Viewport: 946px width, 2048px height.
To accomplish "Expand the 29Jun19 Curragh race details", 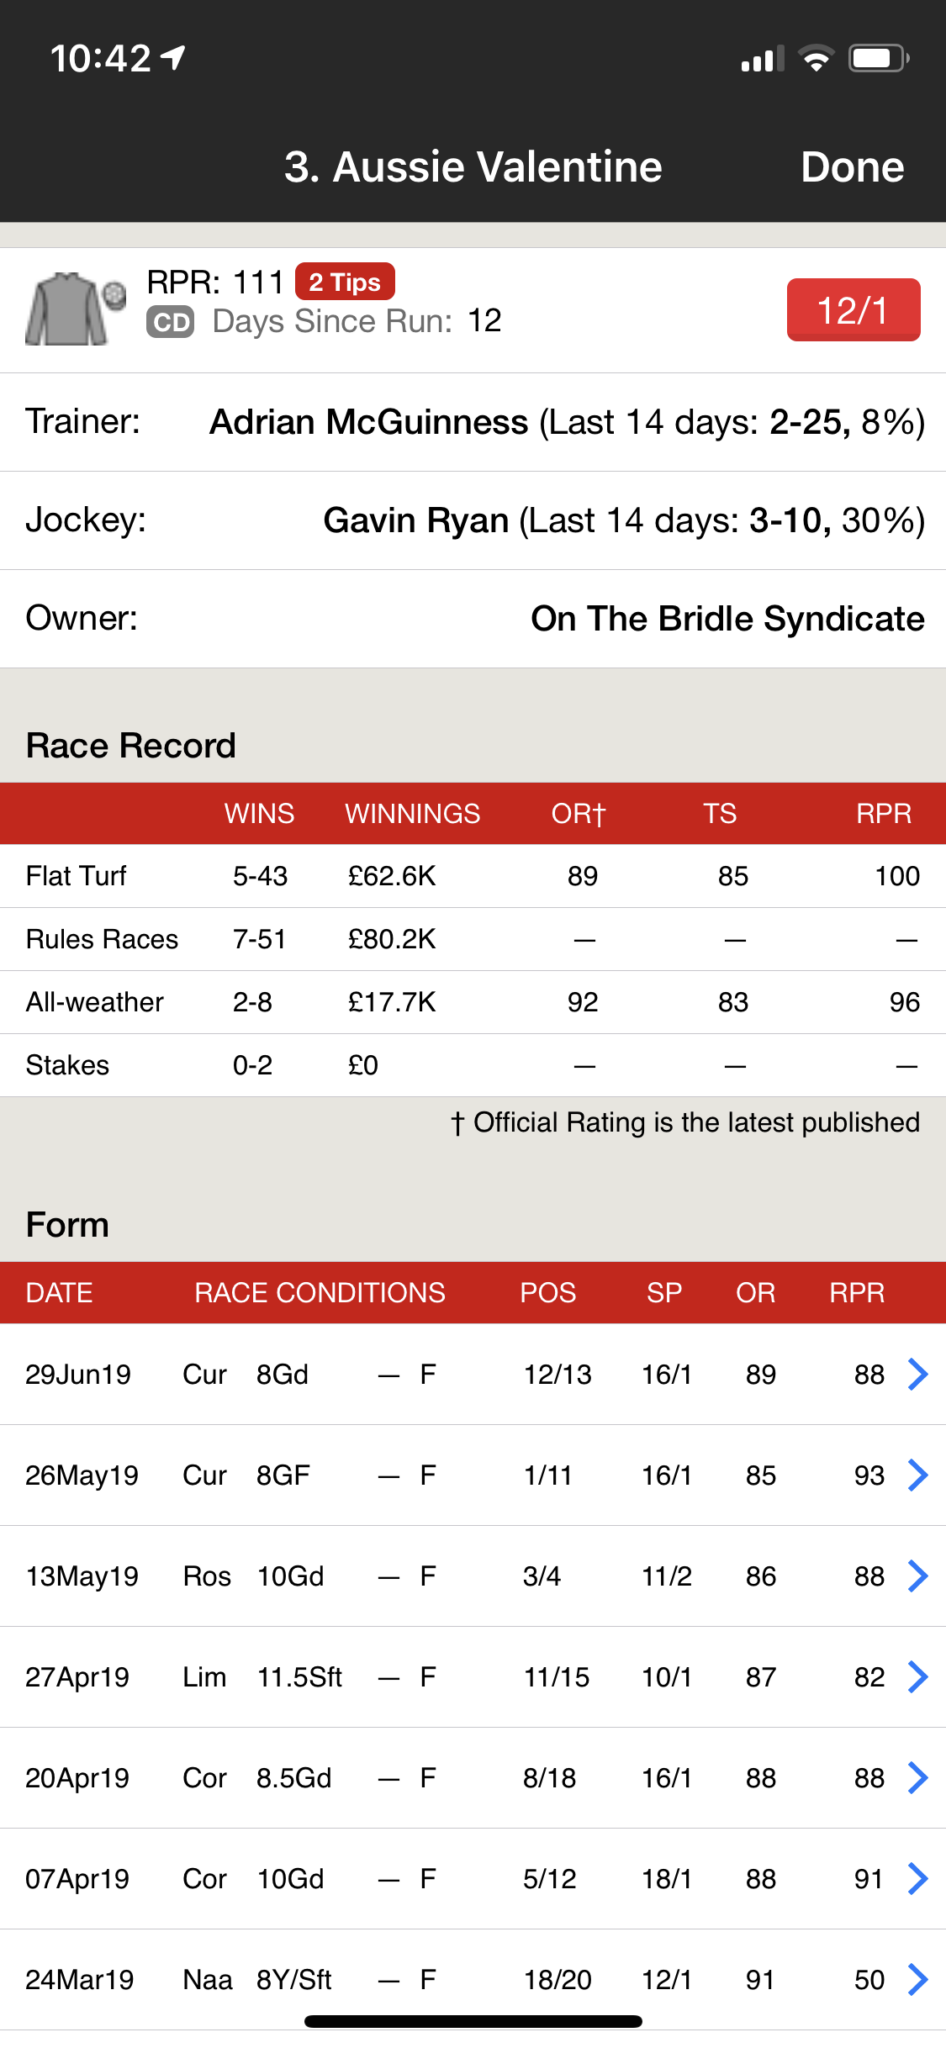I will point(917,1375).
